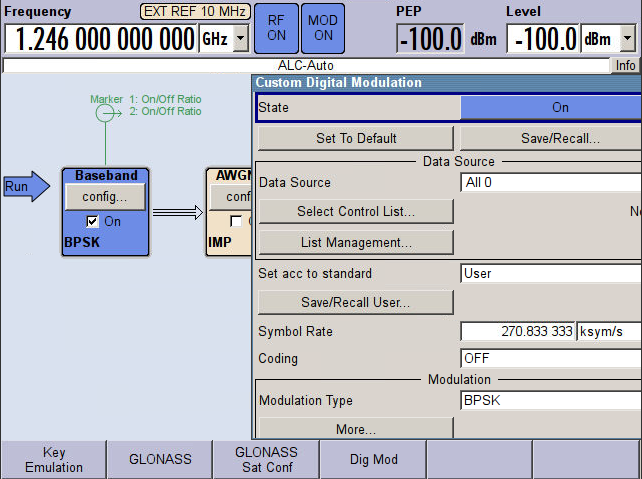Open GLONASS Sat Conf softkey
The width and height of the screenshot is (642, 479).
pos(266,459)
